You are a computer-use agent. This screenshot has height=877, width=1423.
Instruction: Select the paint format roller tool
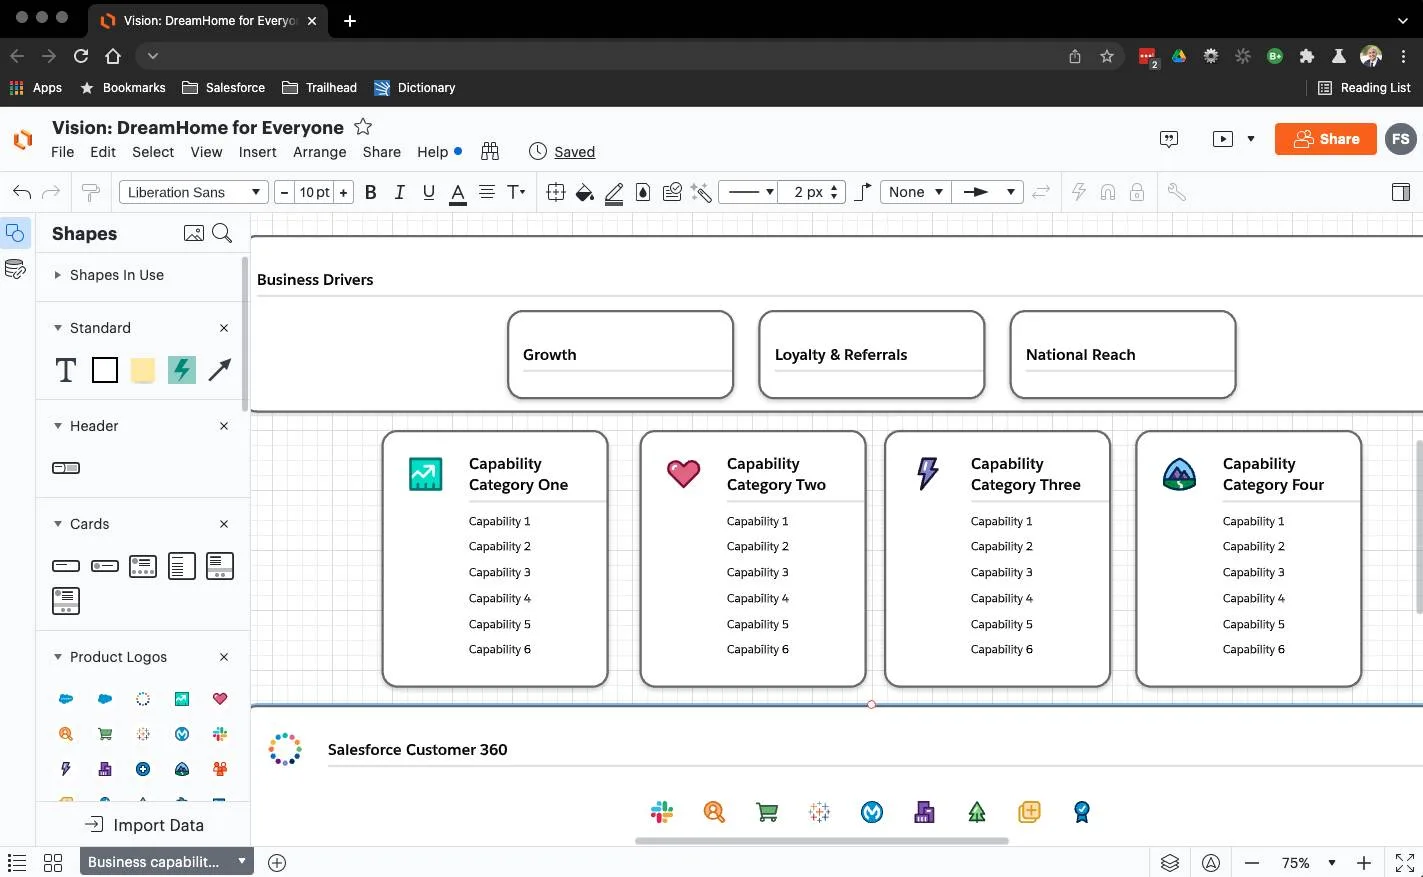point(90,192)
